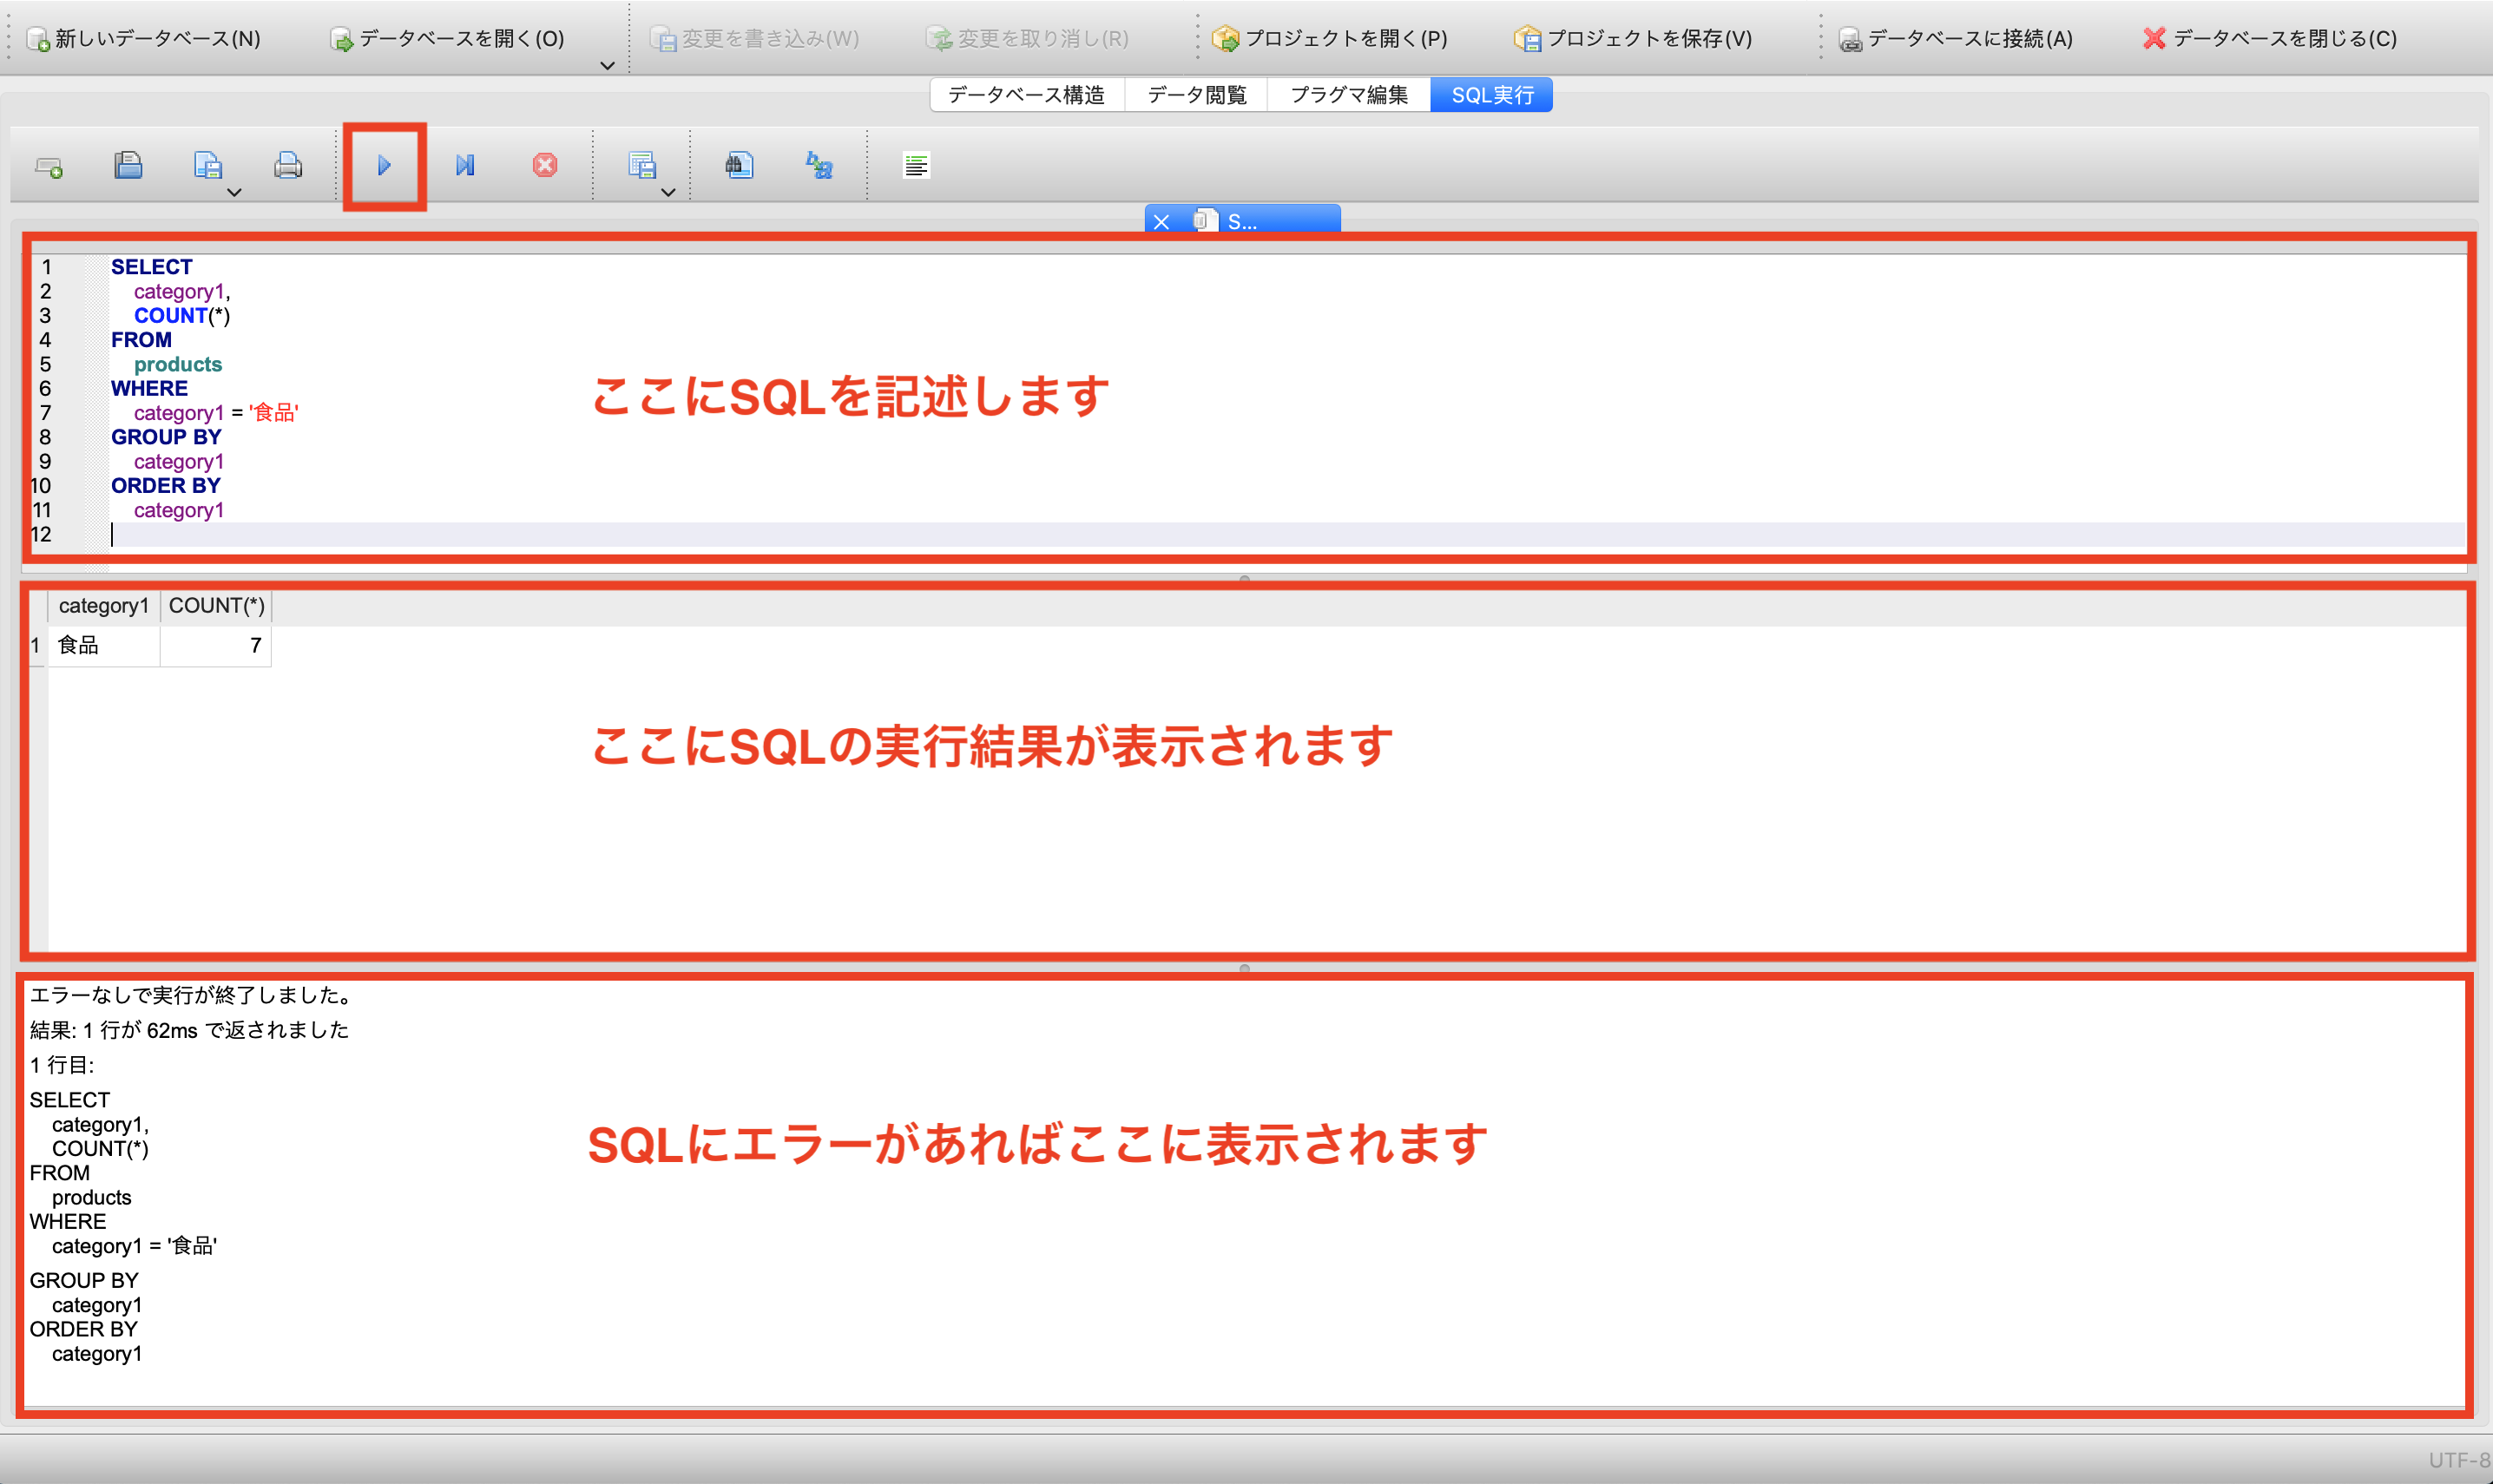Print the SQL editor contents
Screen dimensions: 2493x1484
tap(288, 165)
